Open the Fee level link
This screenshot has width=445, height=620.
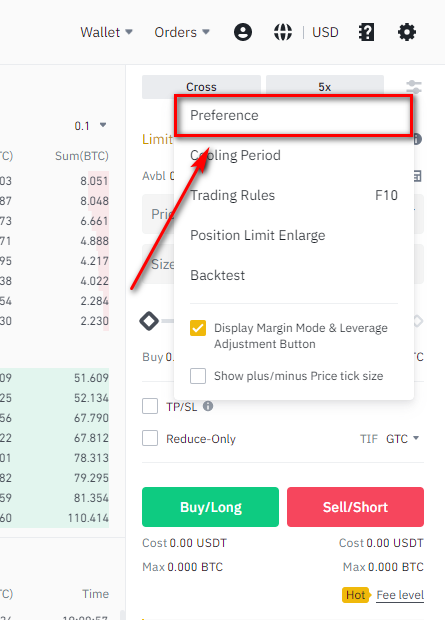coord(400,595)
